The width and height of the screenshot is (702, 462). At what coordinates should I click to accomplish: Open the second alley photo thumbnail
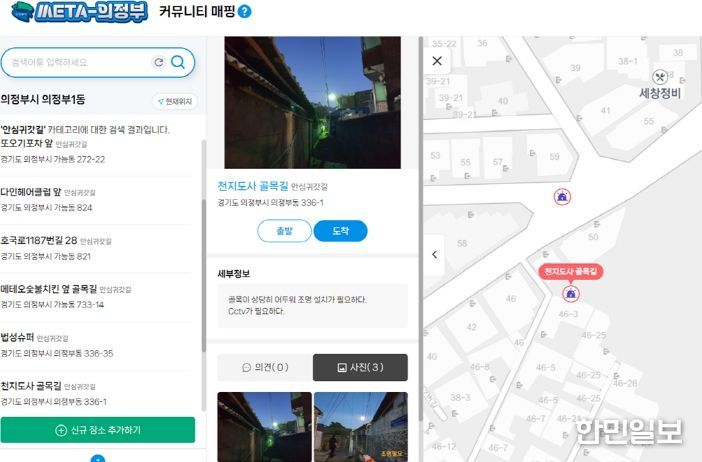(x=361, y=427)
